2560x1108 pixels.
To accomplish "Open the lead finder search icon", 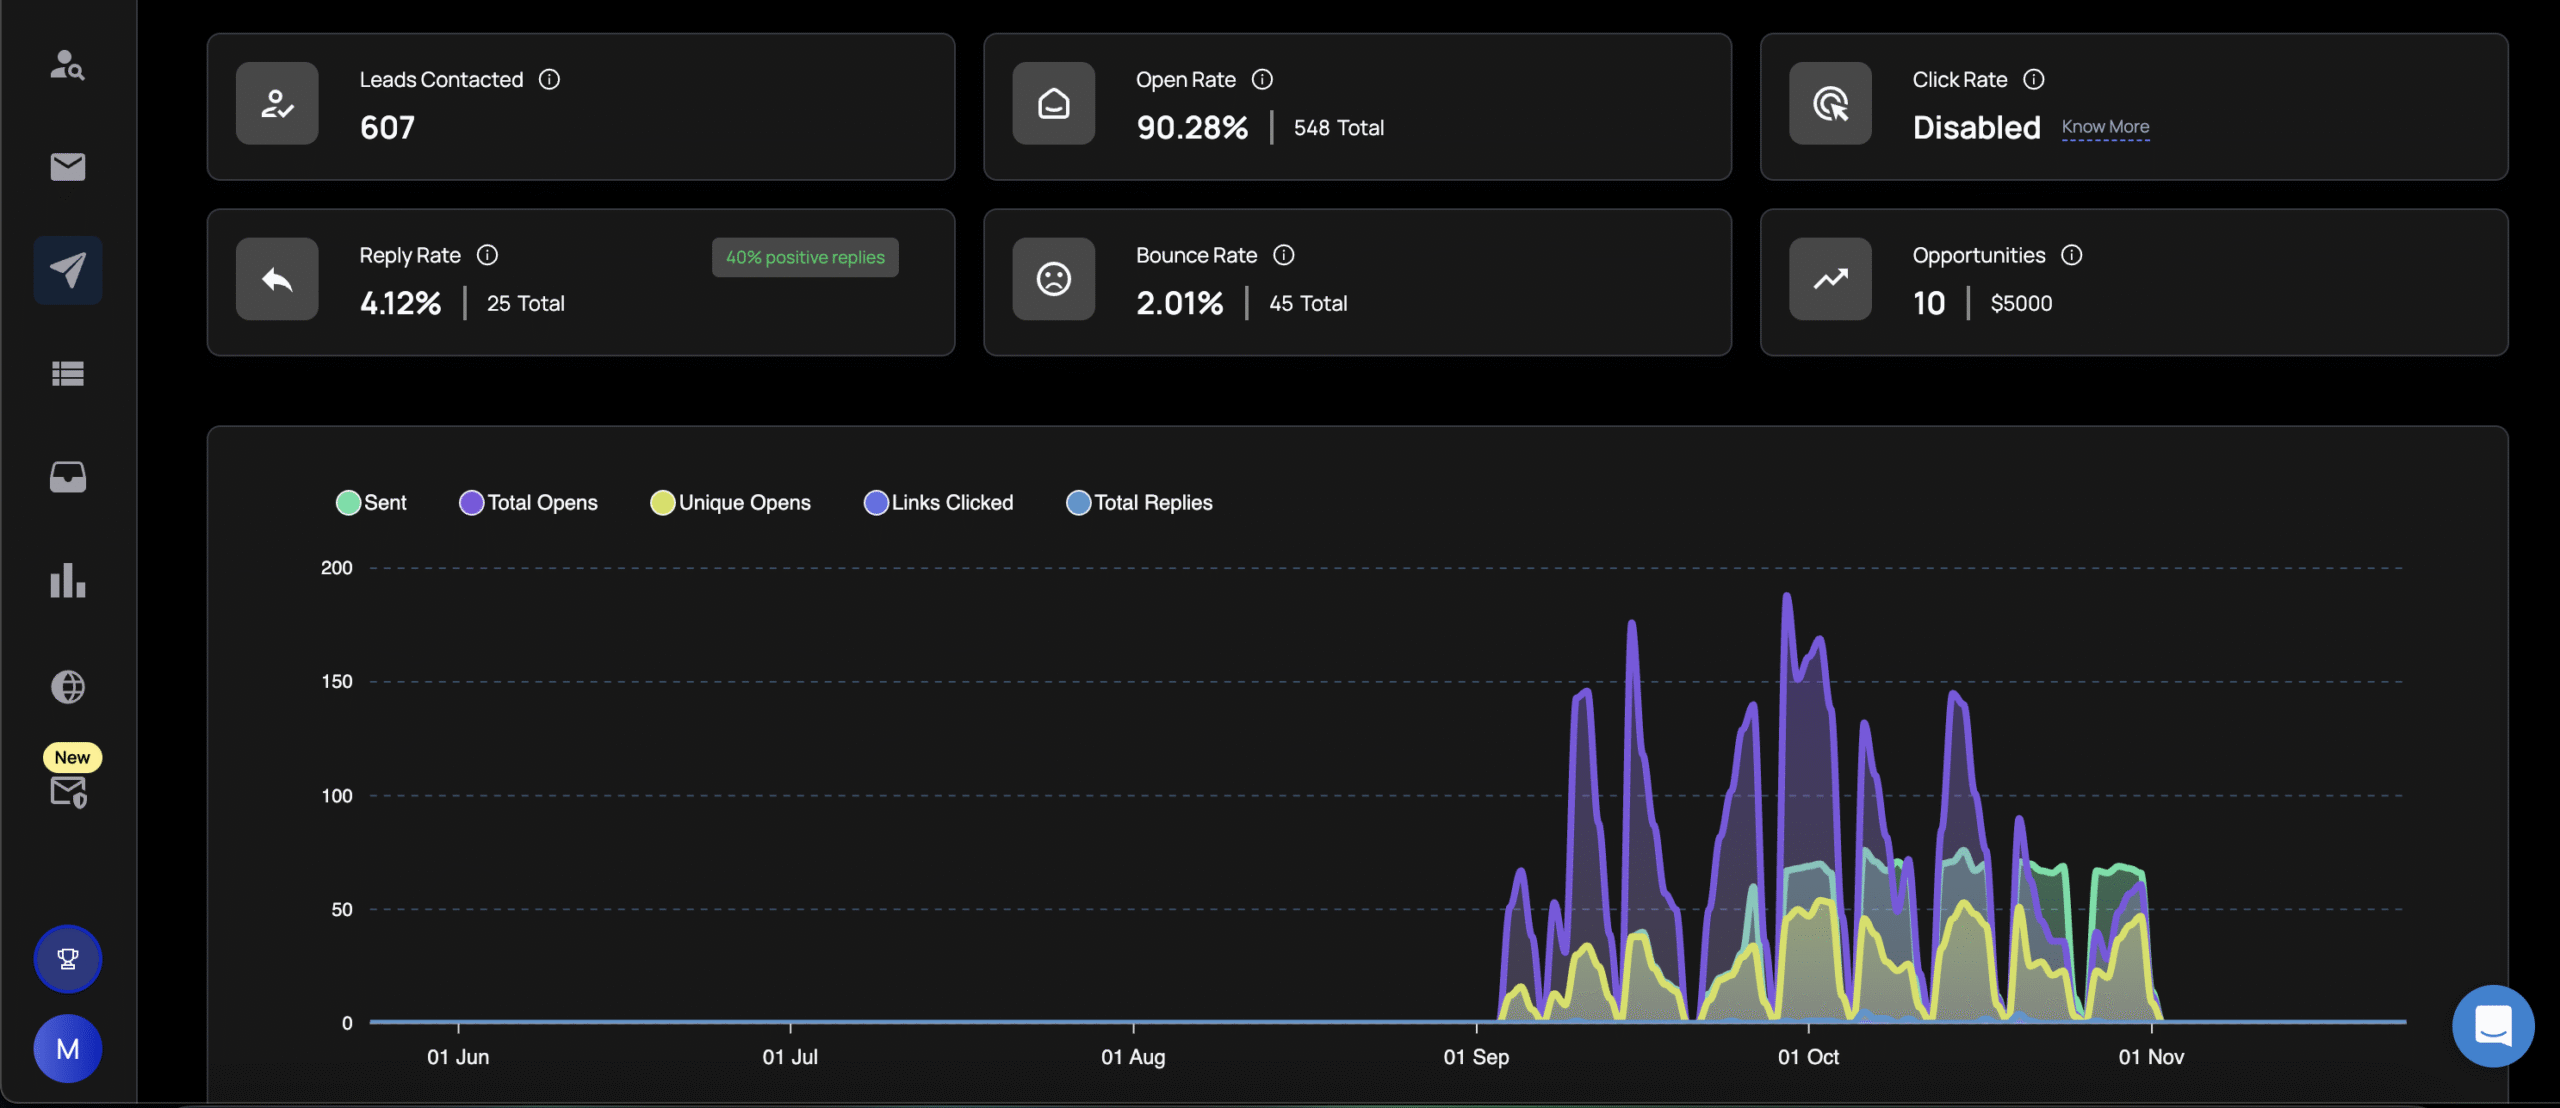I will coord(67,65).
